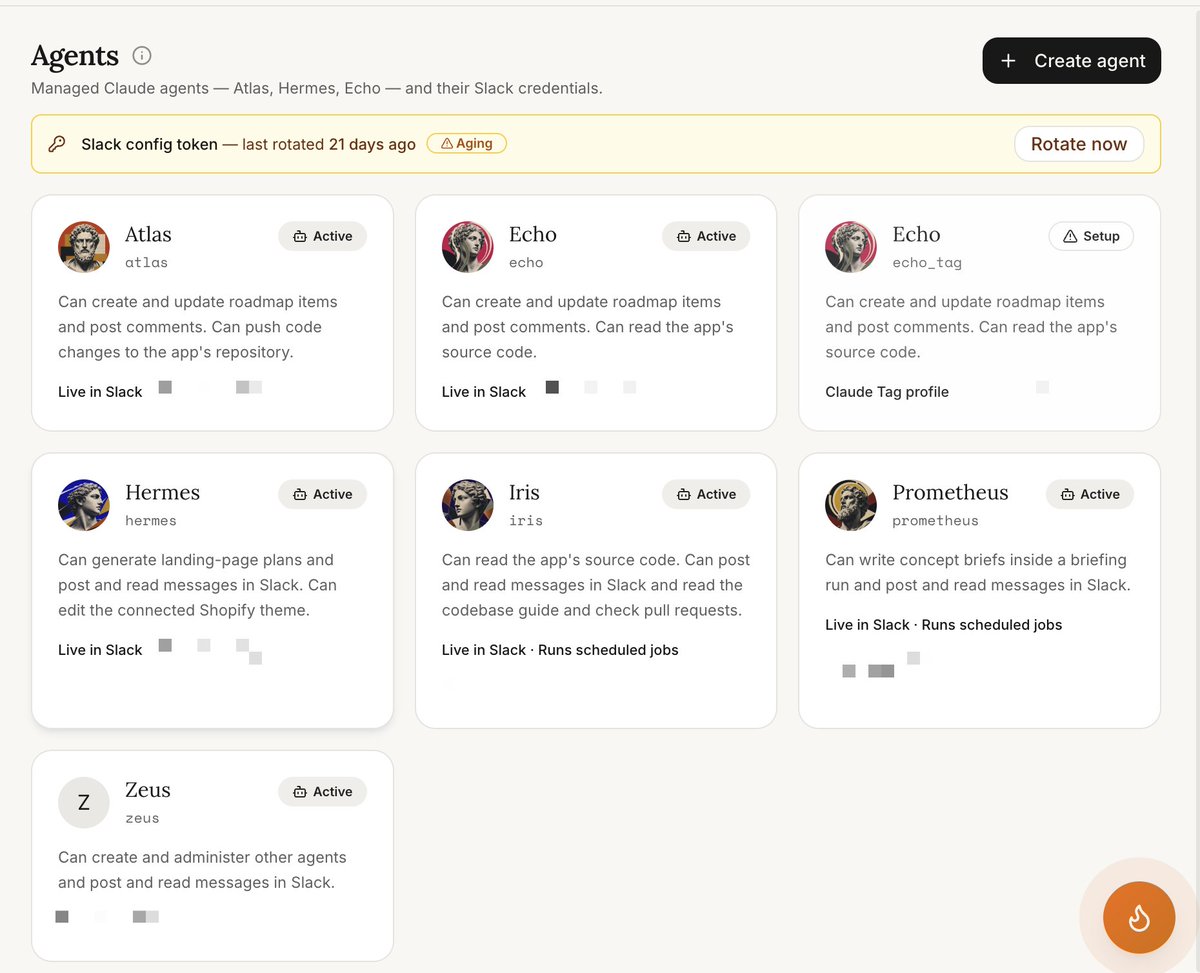This screenshot has height=973, width=1200.
Task: Click Atlas description about pushing code changes
Action: pyautogui.click(x=198, y=327)
